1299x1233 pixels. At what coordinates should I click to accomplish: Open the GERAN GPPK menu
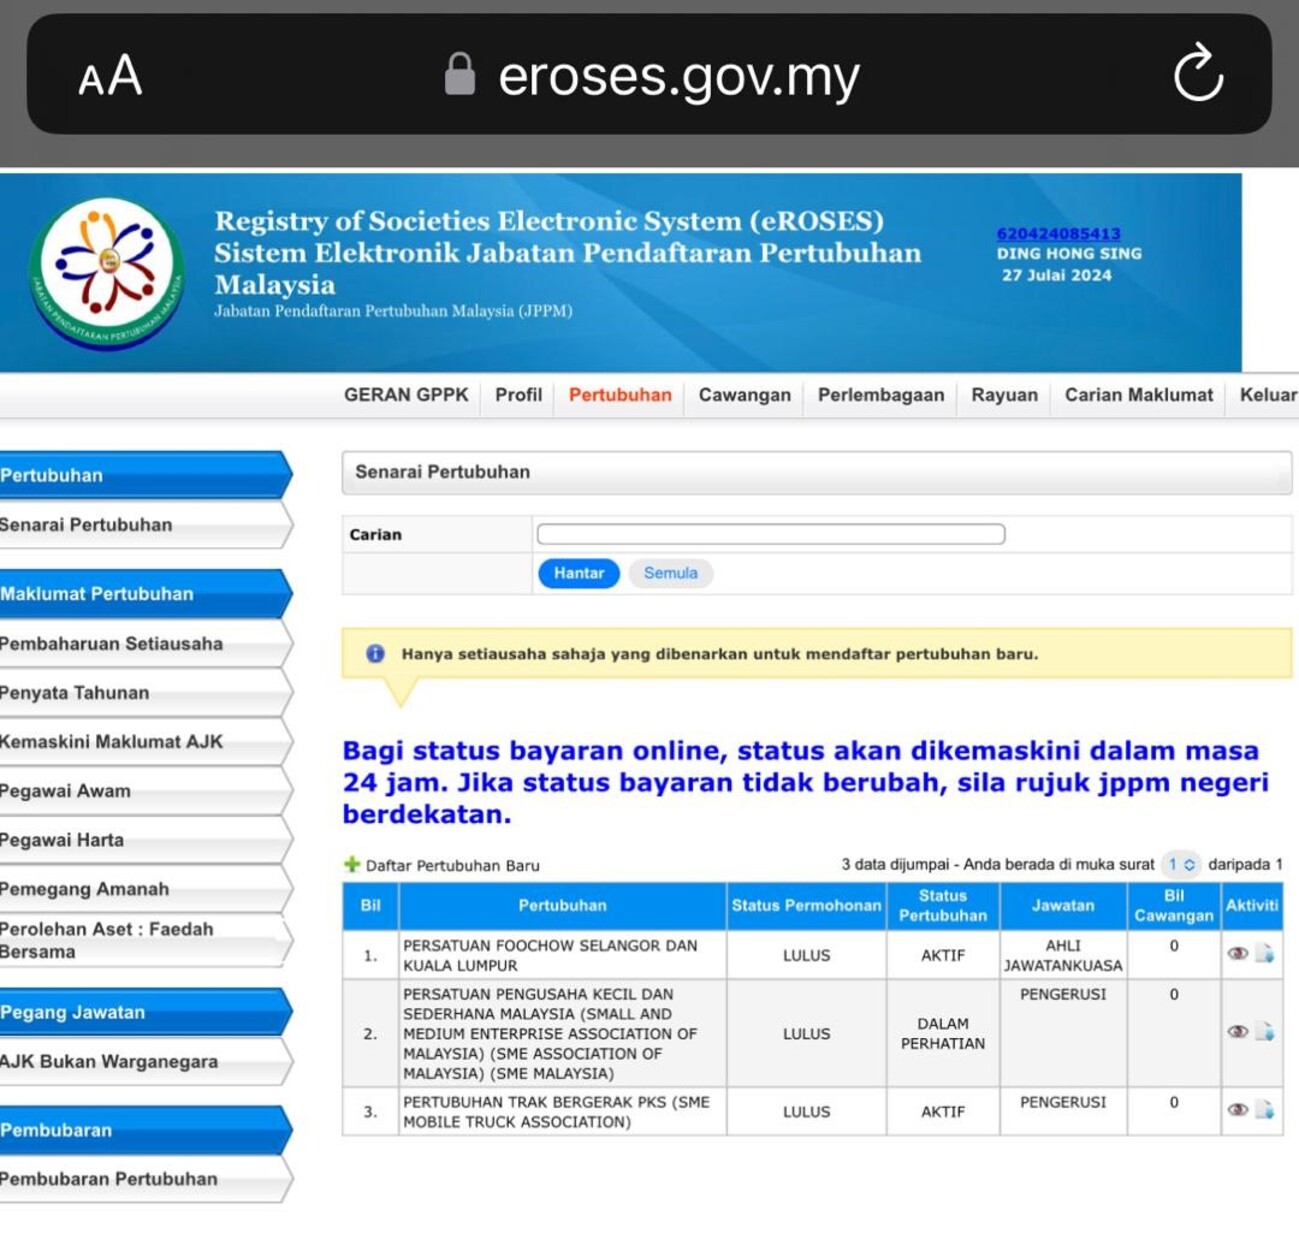406,395
